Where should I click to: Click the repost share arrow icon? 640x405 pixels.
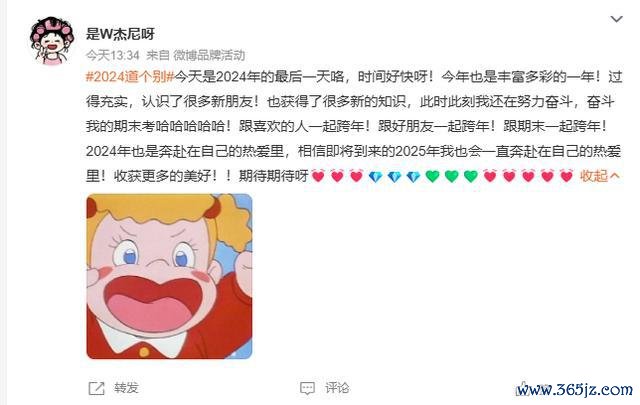coord(97,388)
